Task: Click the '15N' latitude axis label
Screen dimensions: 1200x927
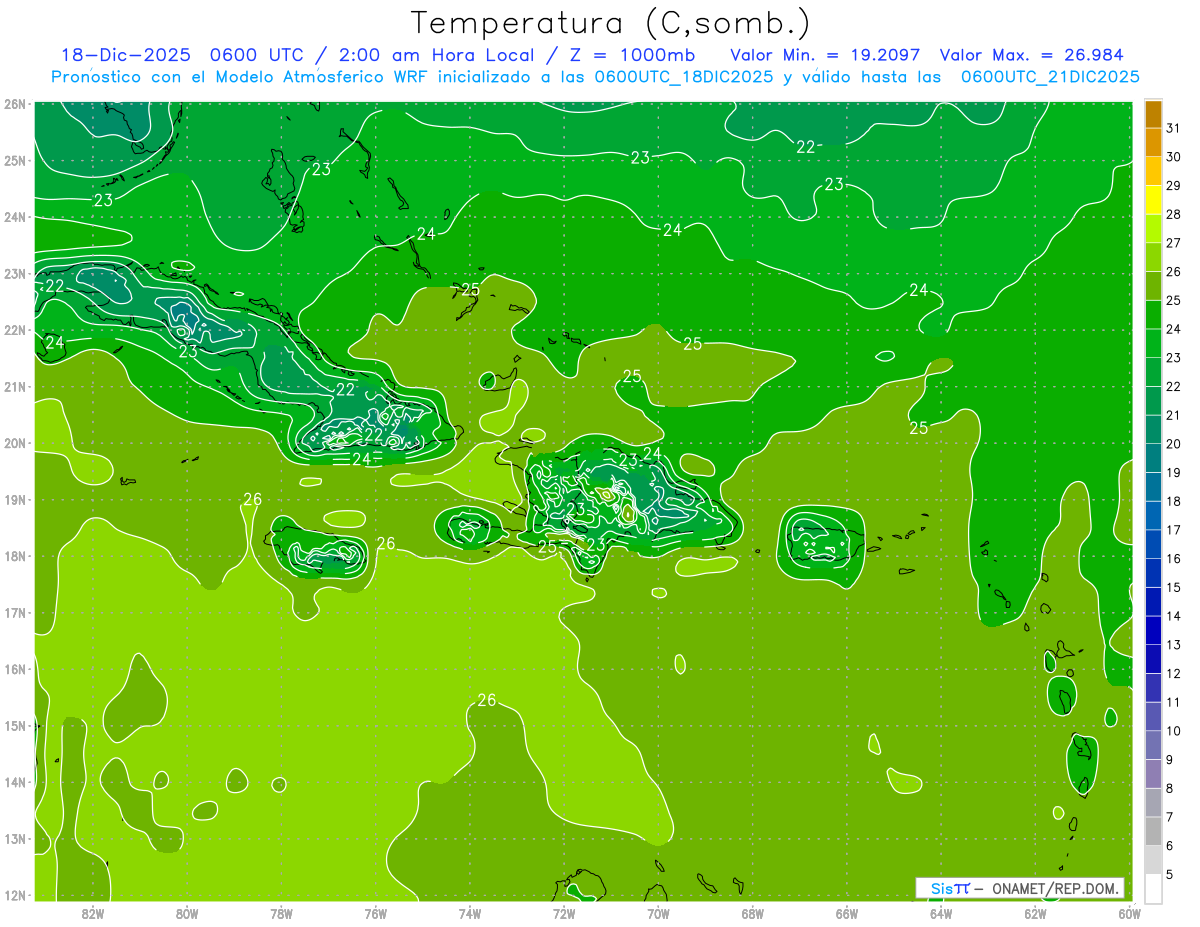Action: [15, 725]
